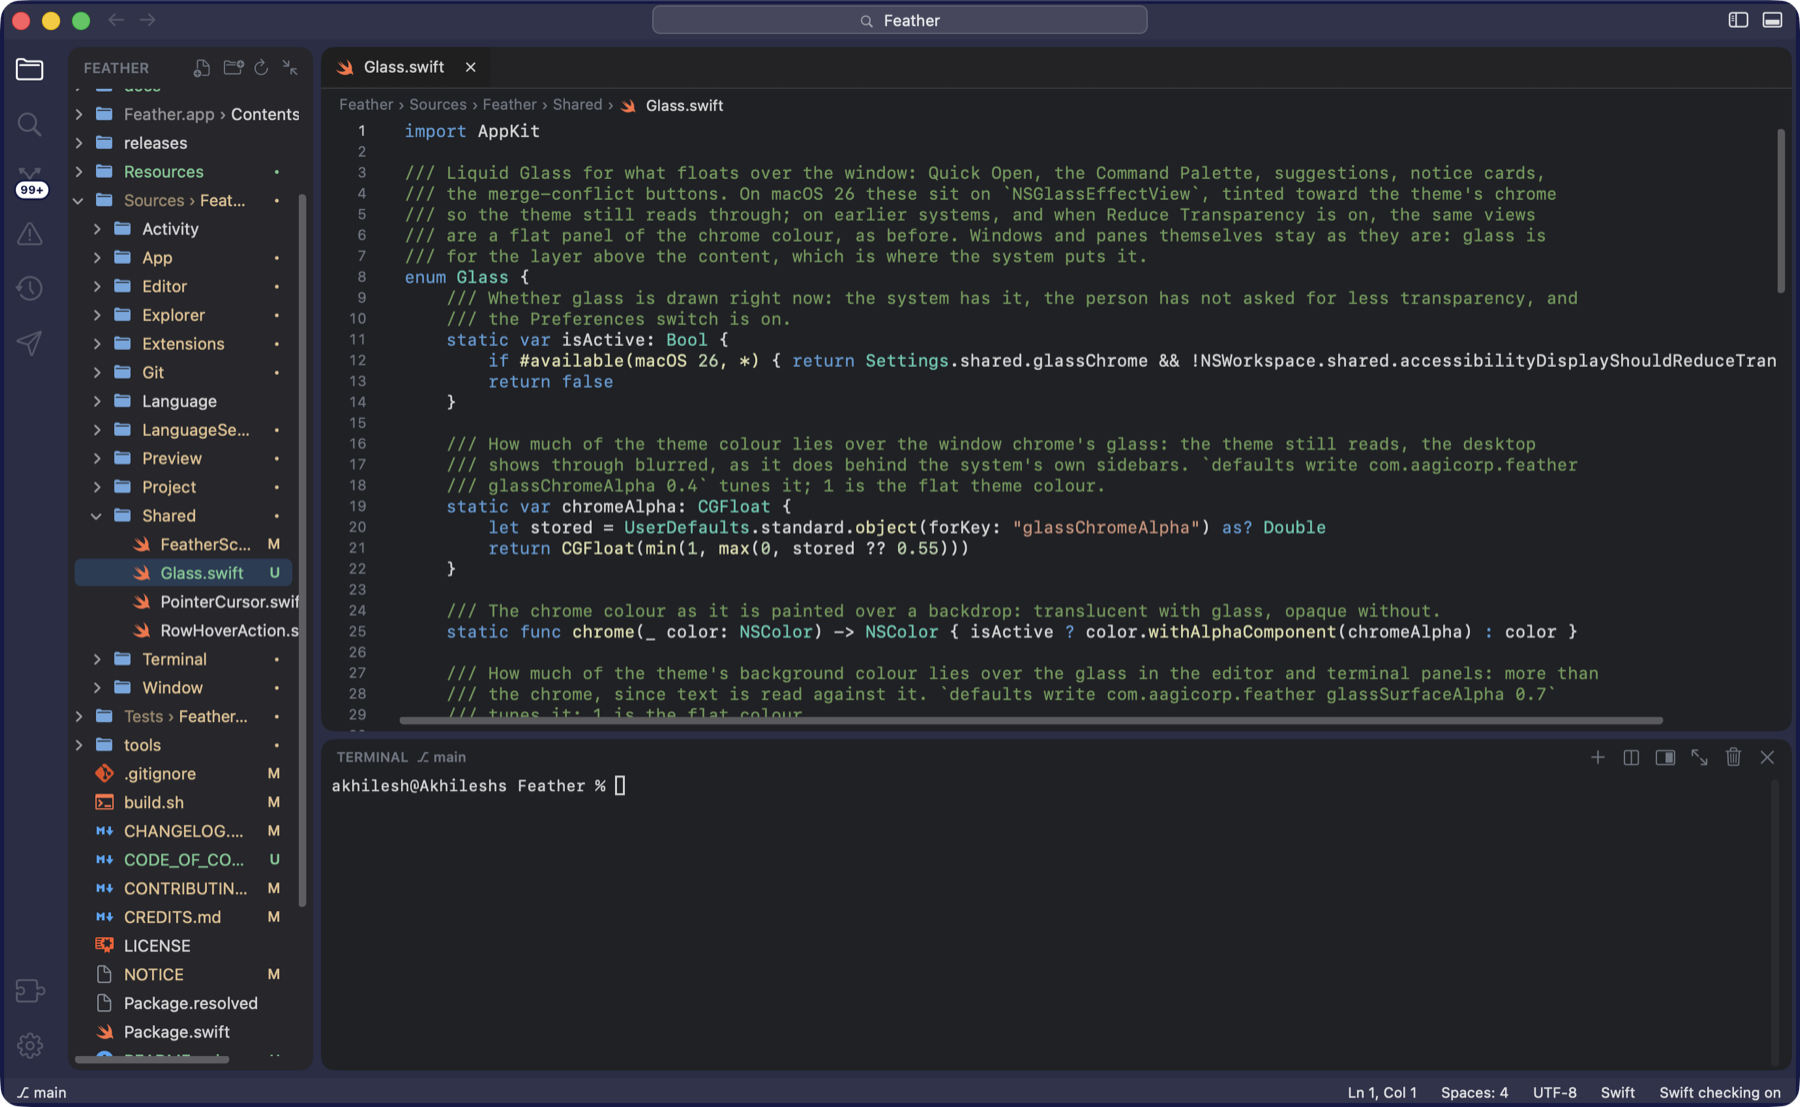Open the Search magnifier in activity bar
Viewport: 1800px width, 1107px height.
tap(30, 124)
